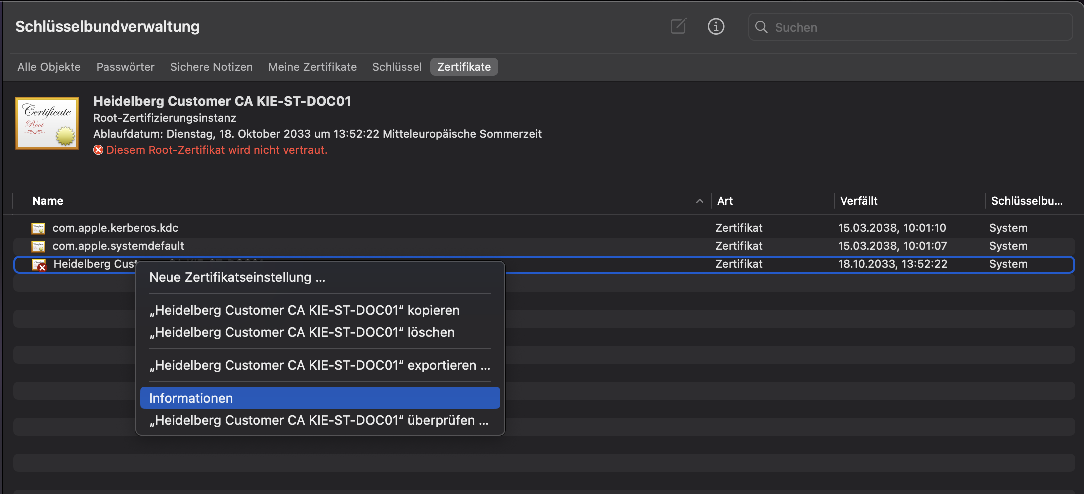Choose the löschen option in context menu
The image size is (1084, 494).
coord(319,332)
